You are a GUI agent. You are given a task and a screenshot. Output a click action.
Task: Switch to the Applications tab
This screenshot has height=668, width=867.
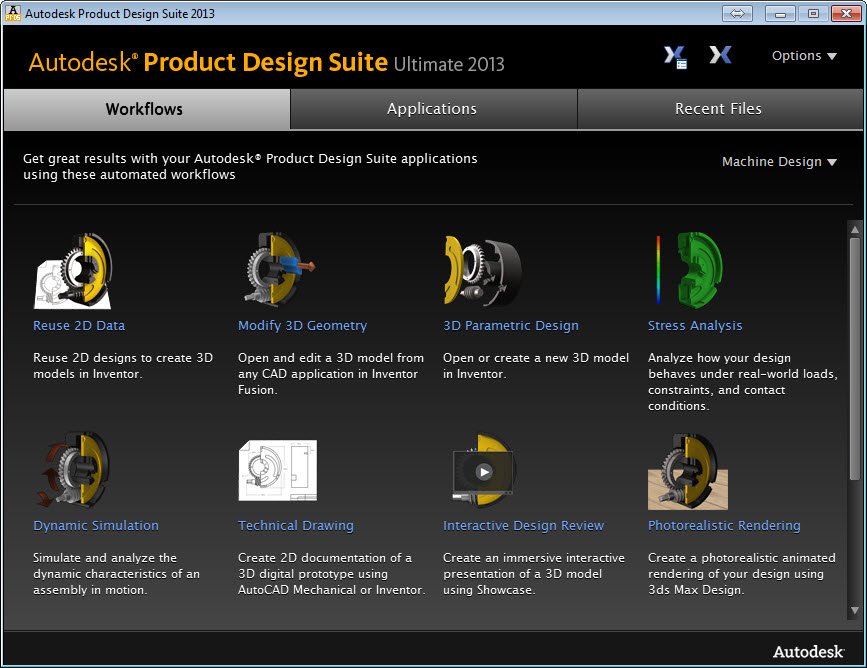tap(434, 109)
